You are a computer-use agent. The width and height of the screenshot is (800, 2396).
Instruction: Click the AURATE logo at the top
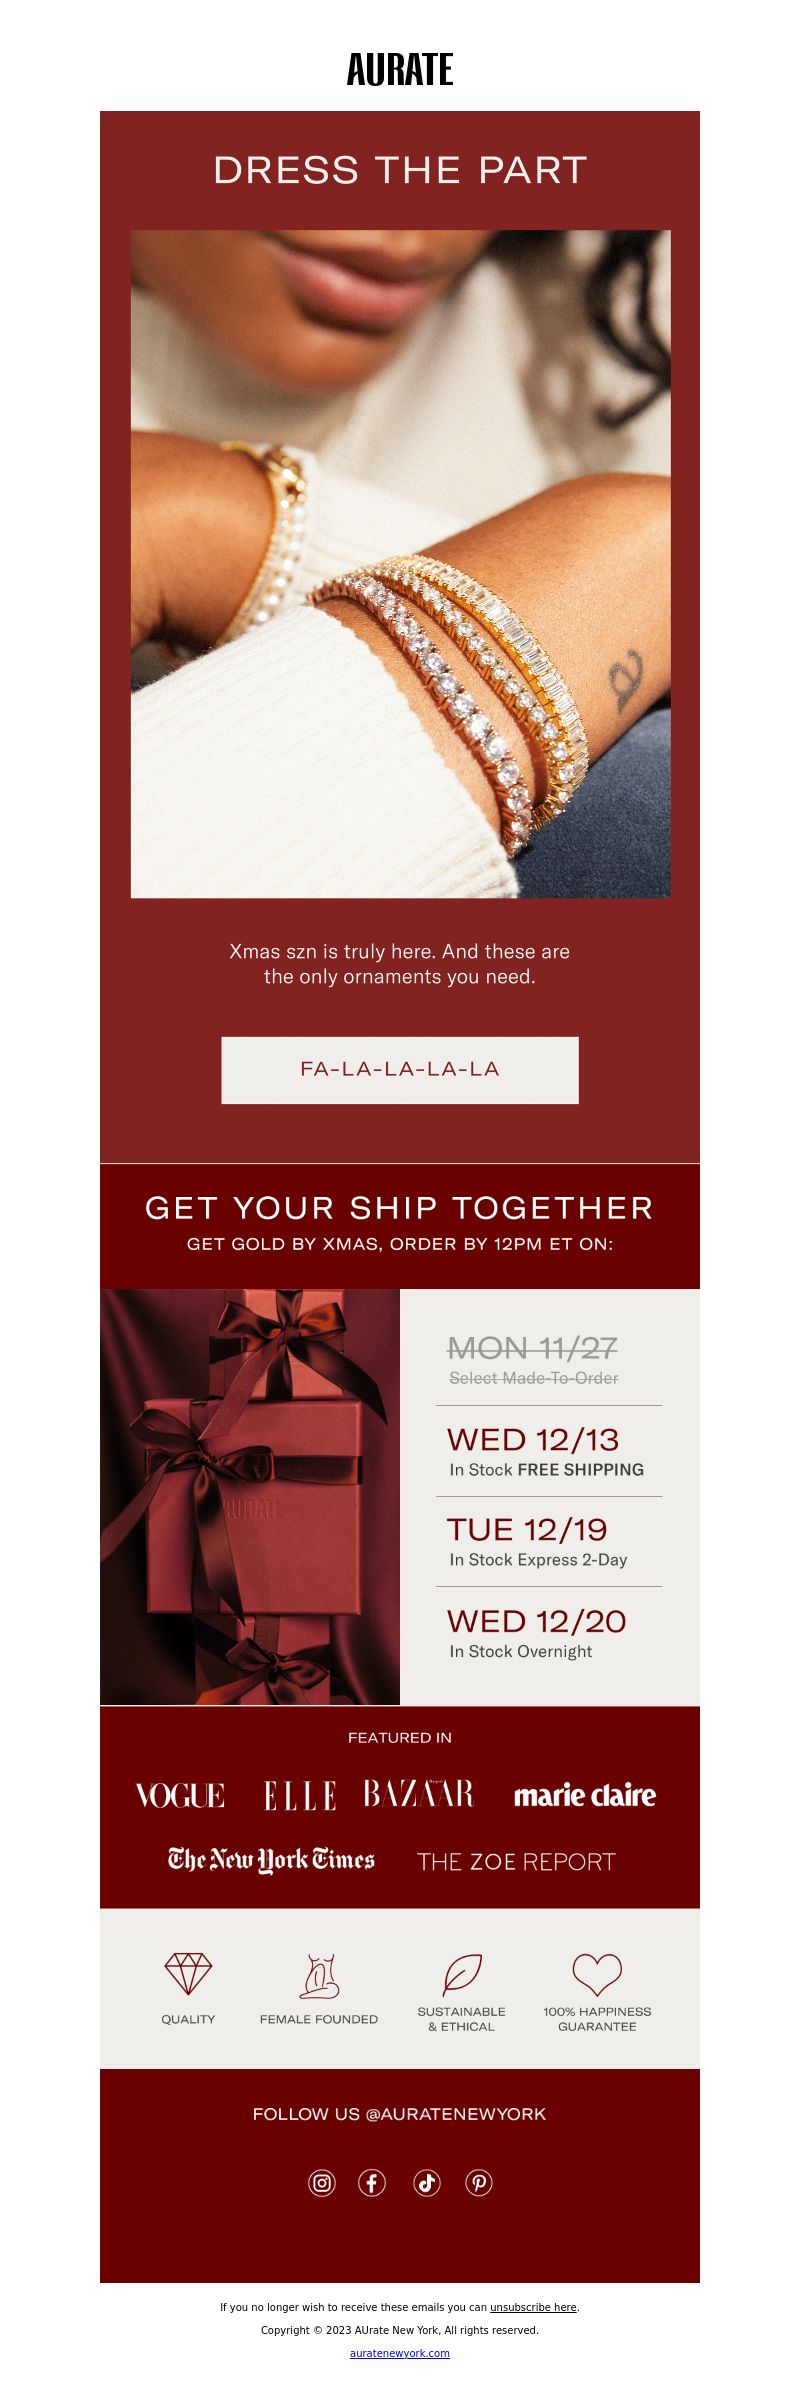tap(400, 70)
